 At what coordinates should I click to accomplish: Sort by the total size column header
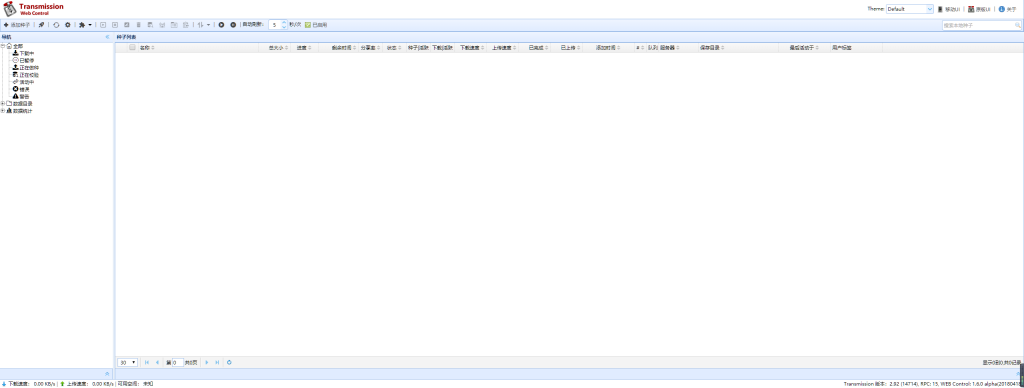pos(275,48)
